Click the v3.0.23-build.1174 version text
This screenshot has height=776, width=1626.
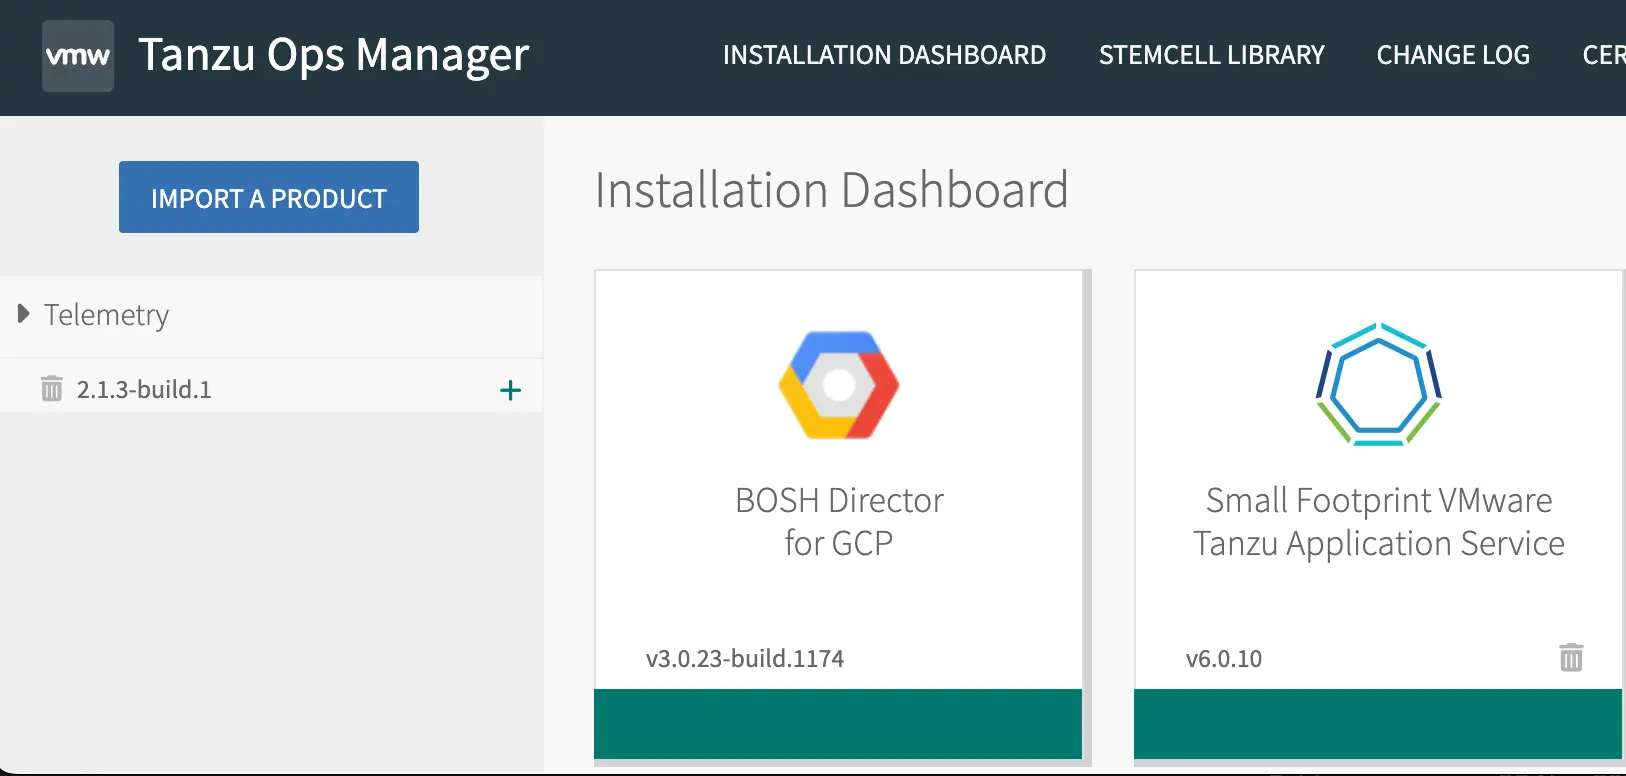coord(745,658)
